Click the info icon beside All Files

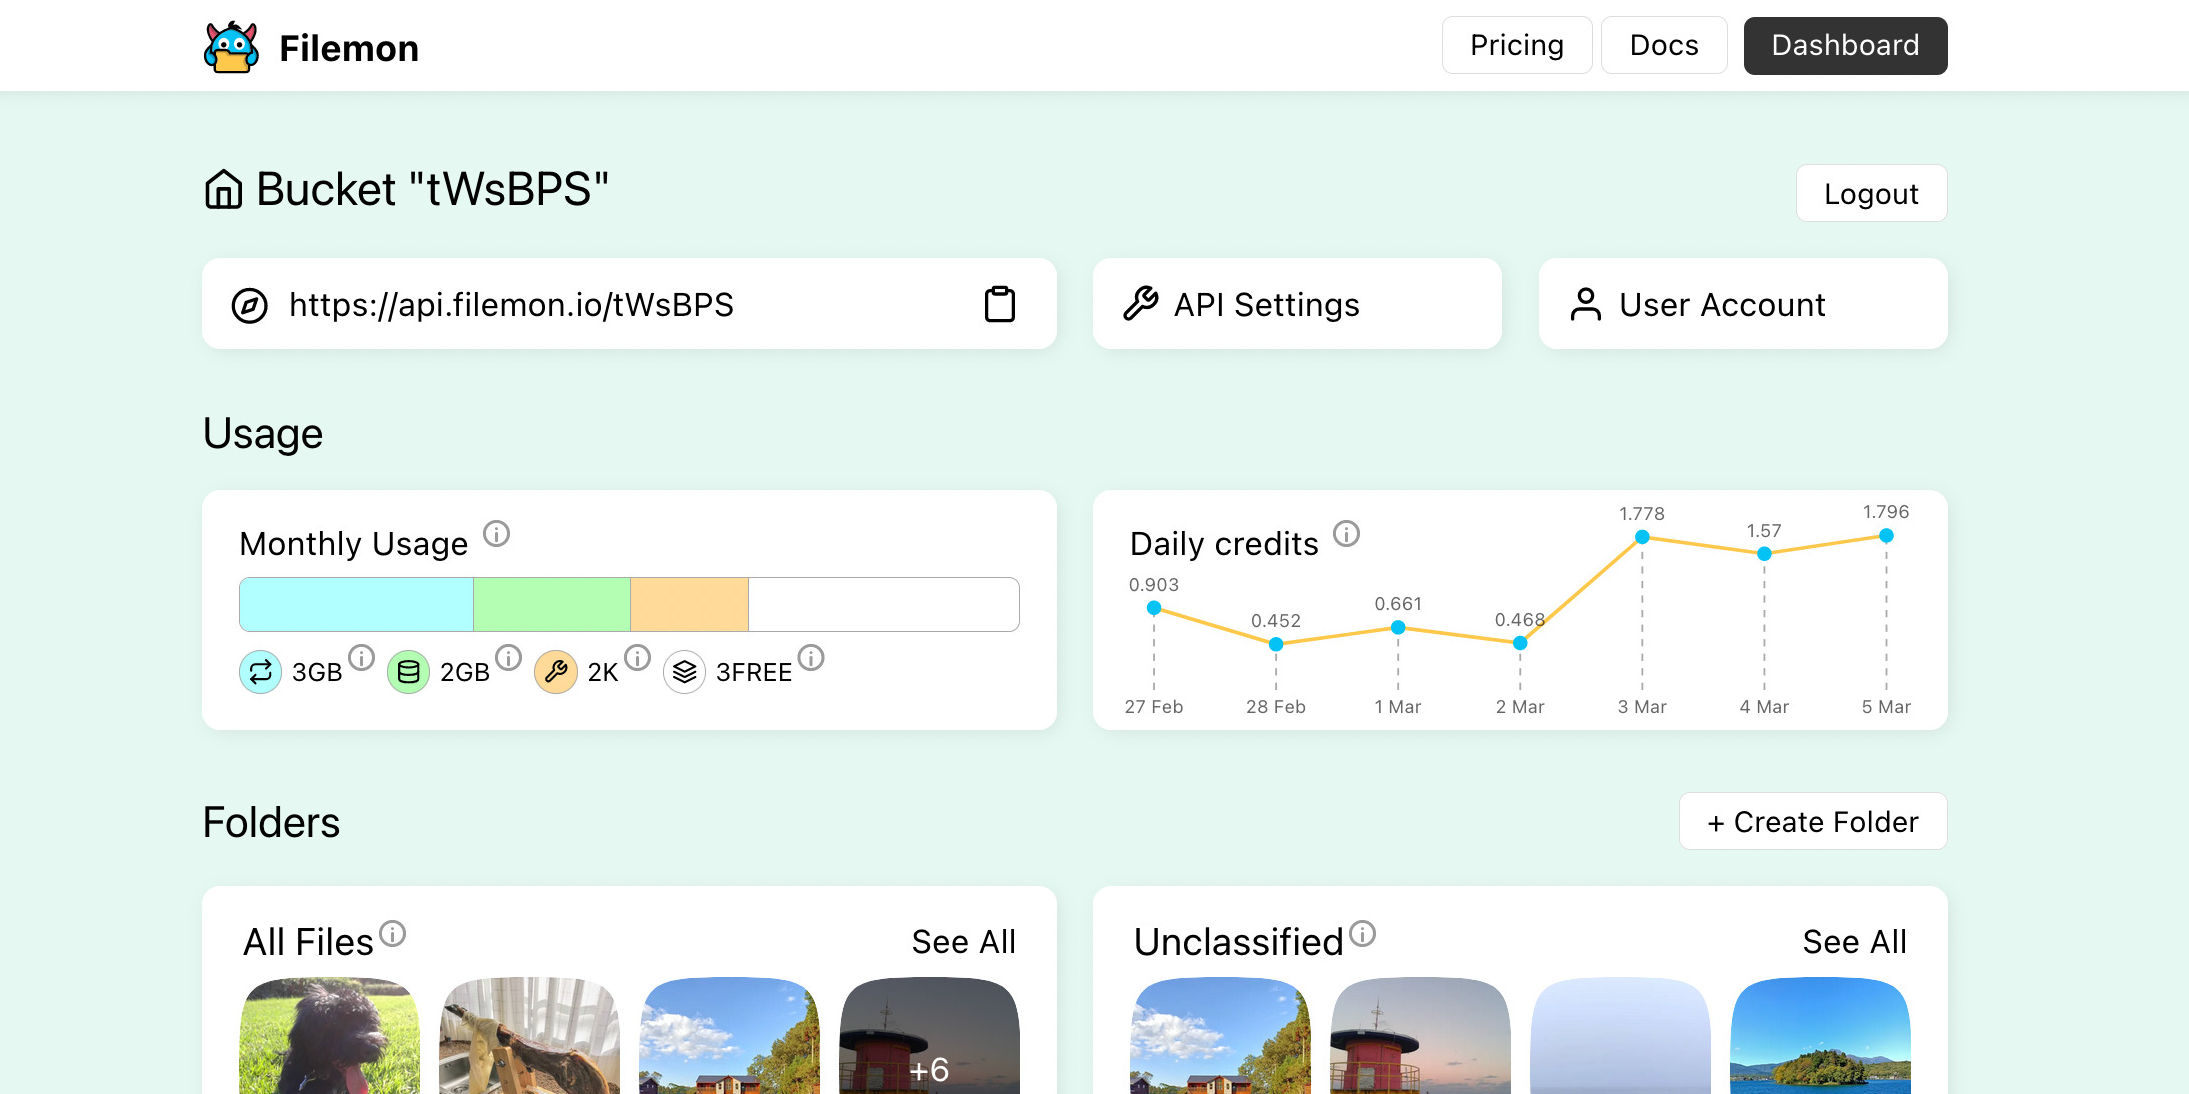(x=393, y=934)
